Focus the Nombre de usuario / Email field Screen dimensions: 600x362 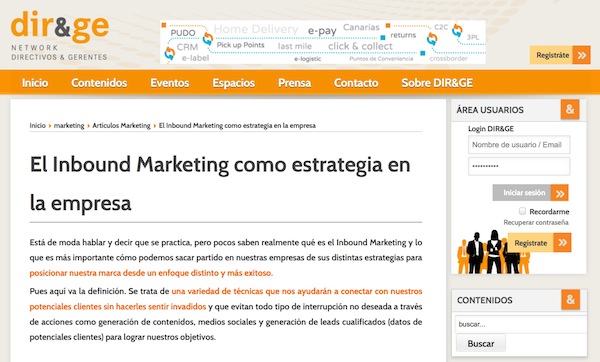click(519, 145)
